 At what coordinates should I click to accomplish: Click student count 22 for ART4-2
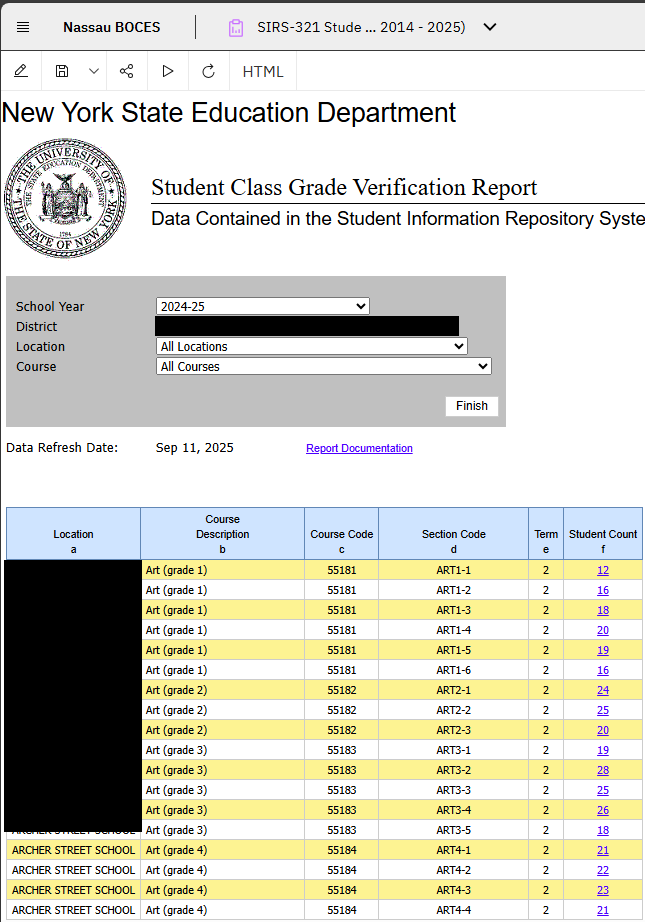point(603,870)
